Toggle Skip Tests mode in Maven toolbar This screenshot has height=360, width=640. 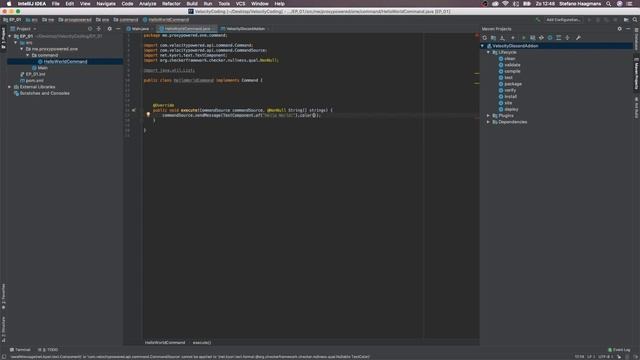coord(550,38)
